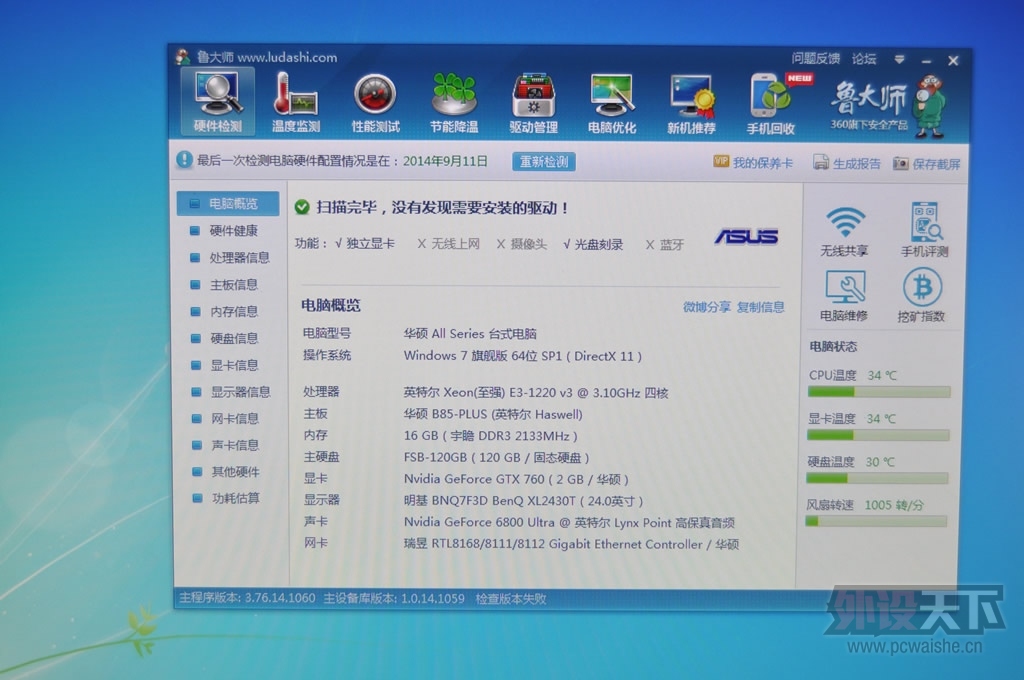This screenshot has height=680, width=1024.
Task: Open 电脑优化 PC optimization icon
Action: point(612,104)
